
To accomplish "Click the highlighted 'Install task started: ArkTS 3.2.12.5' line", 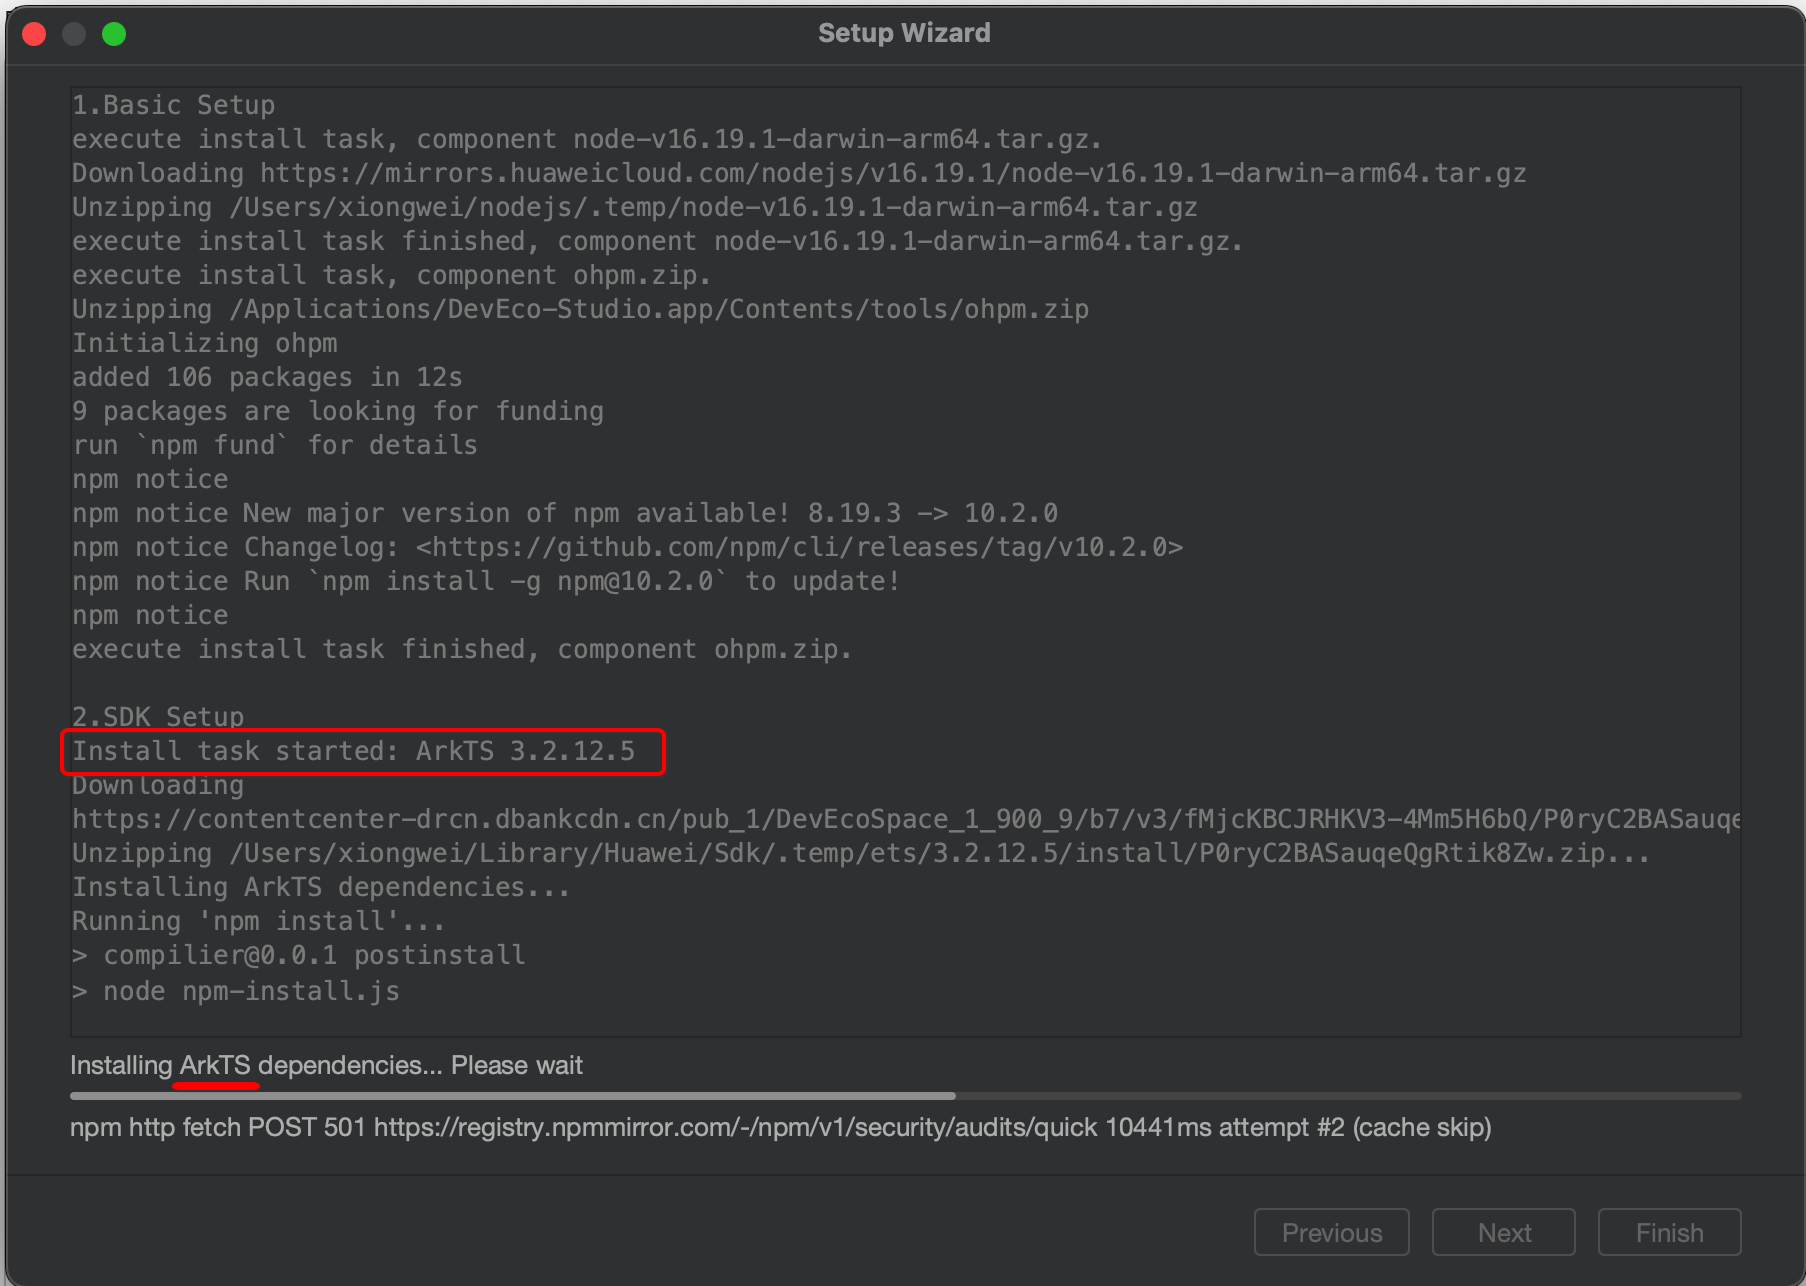I will 363,751.
